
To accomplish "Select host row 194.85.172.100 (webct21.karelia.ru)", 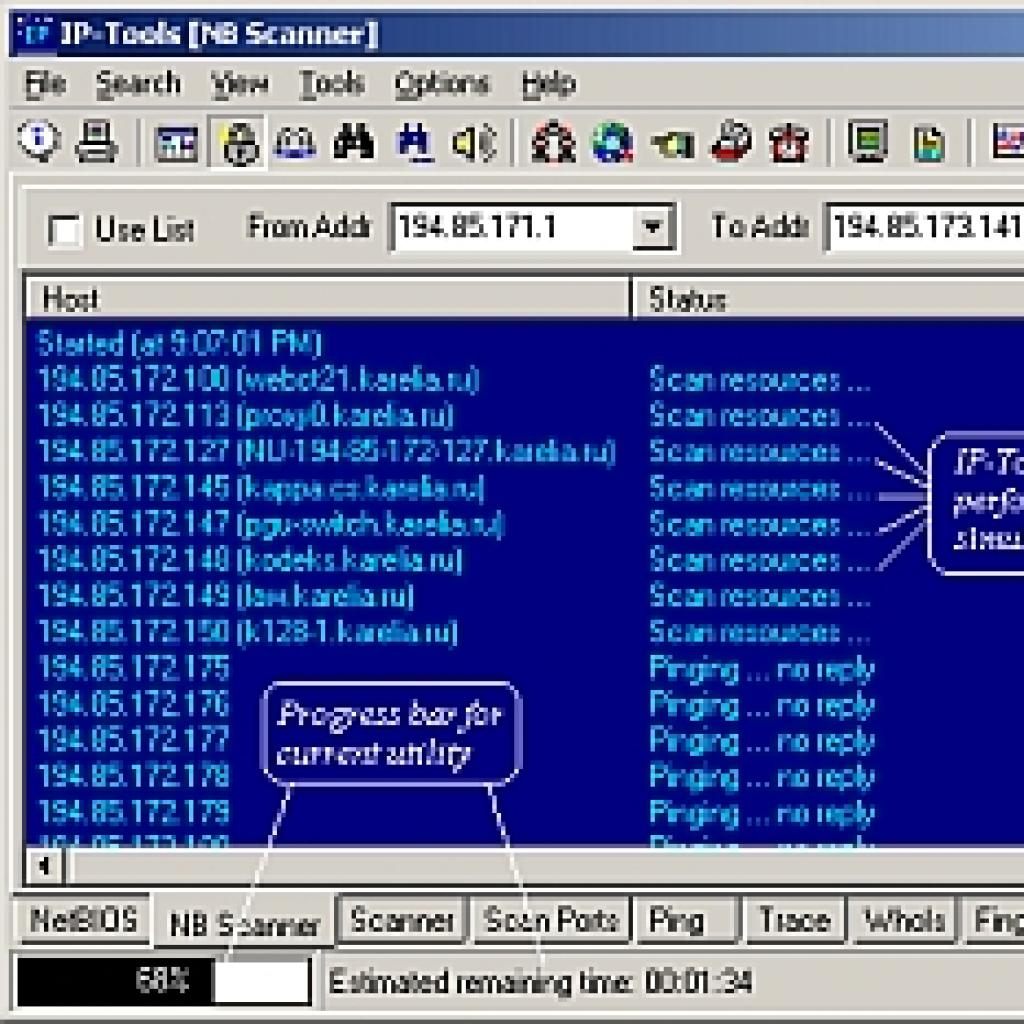I will point(259,379).
